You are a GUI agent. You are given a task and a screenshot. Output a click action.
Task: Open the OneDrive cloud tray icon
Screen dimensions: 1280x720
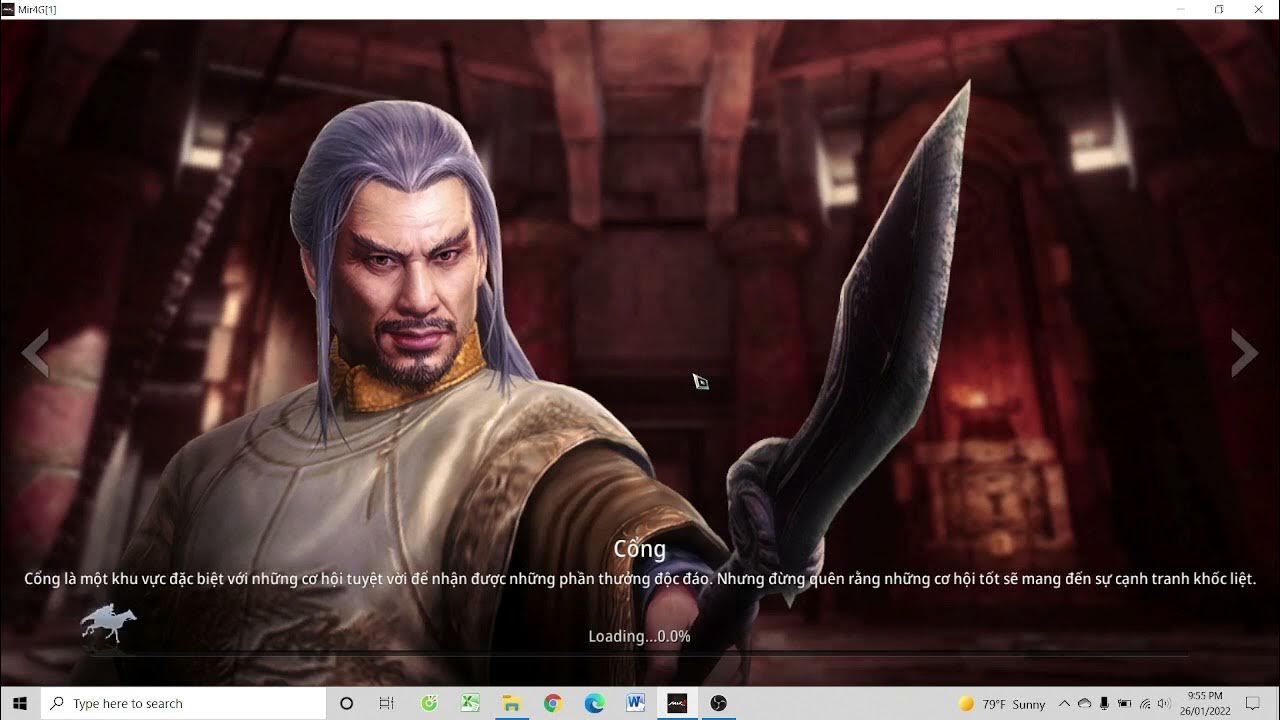(1085, 704)
